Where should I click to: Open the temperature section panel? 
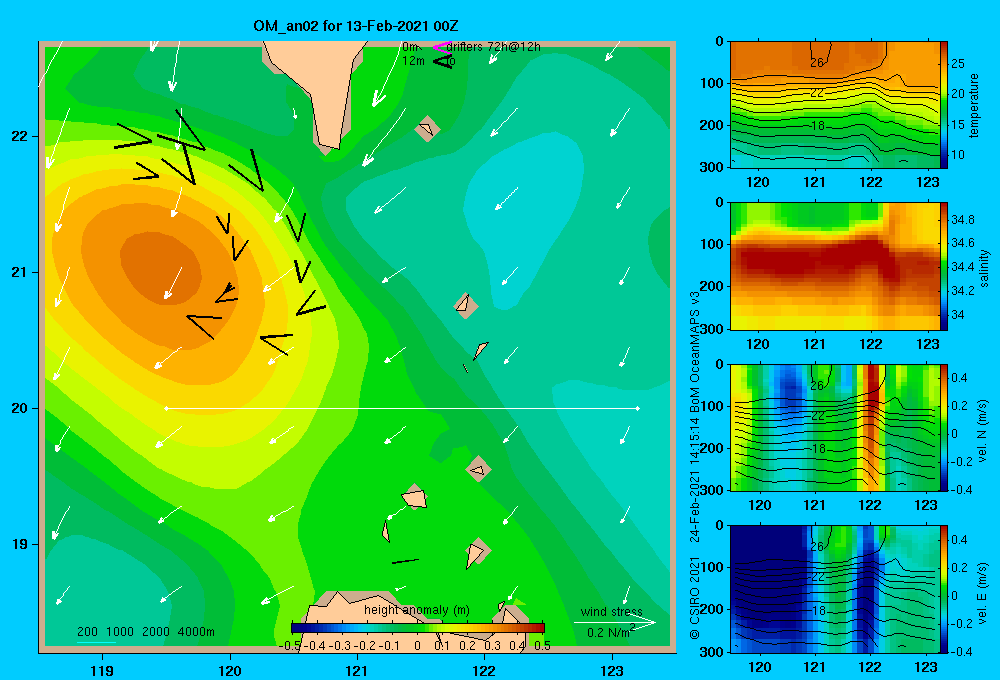point(835,105)
